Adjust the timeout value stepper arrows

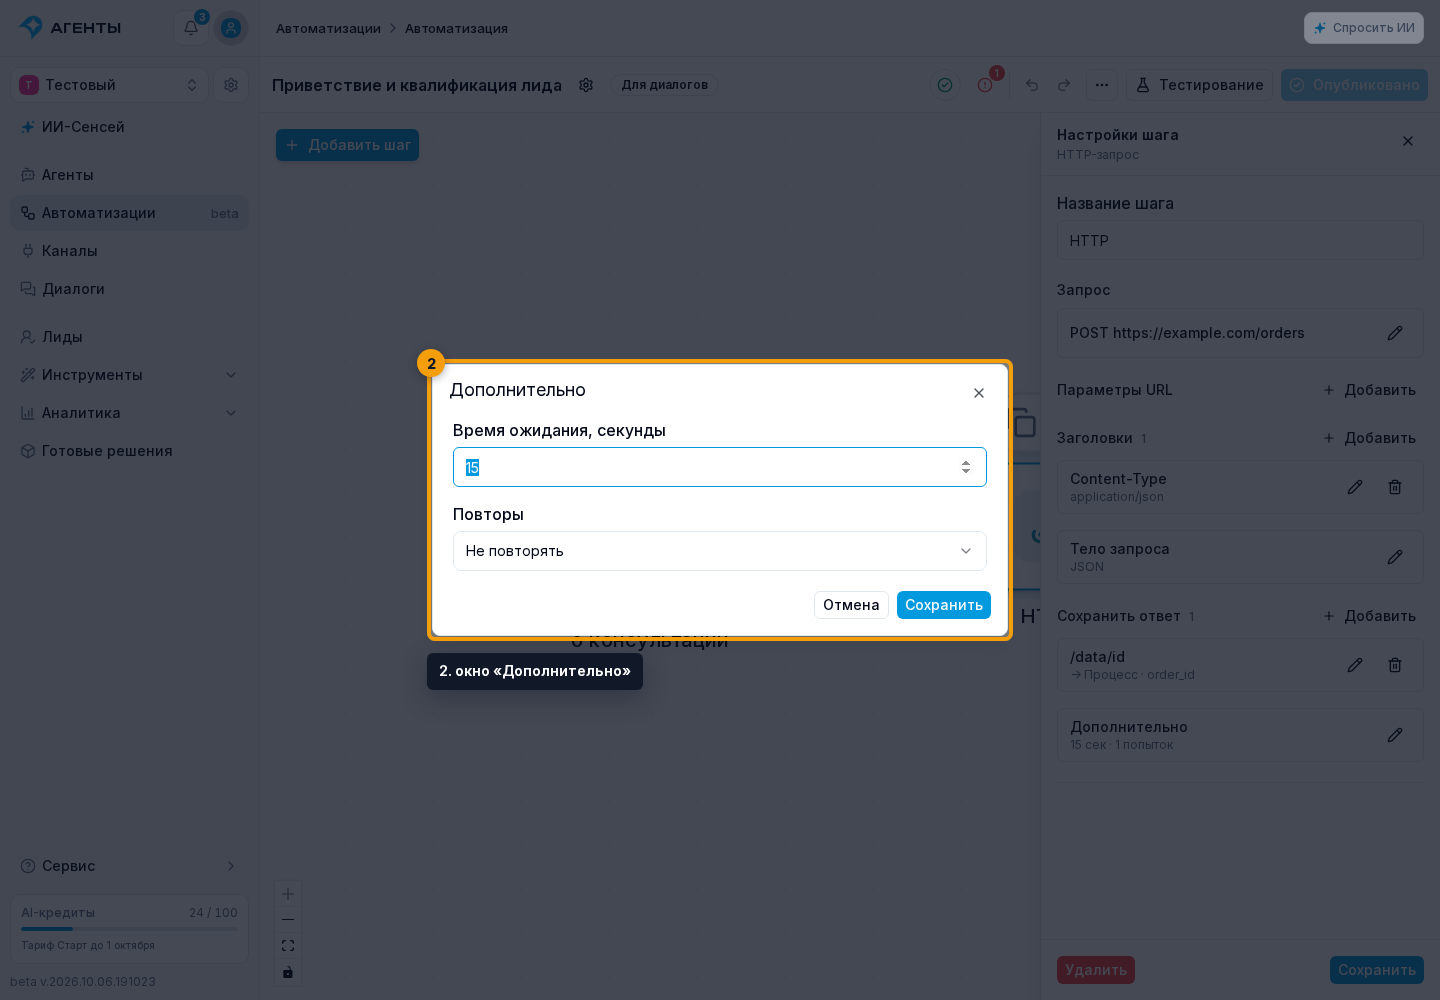(x=966, y=467)
